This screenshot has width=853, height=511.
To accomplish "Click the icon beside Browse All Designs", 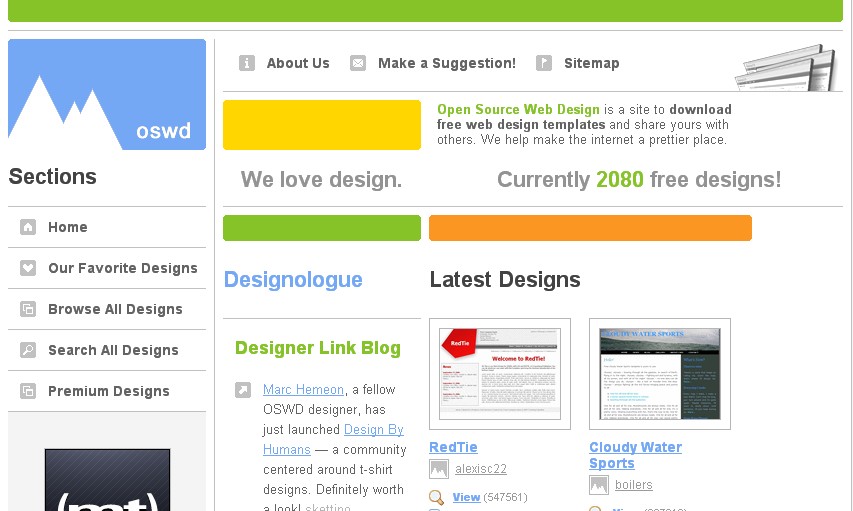I will 28,309.
